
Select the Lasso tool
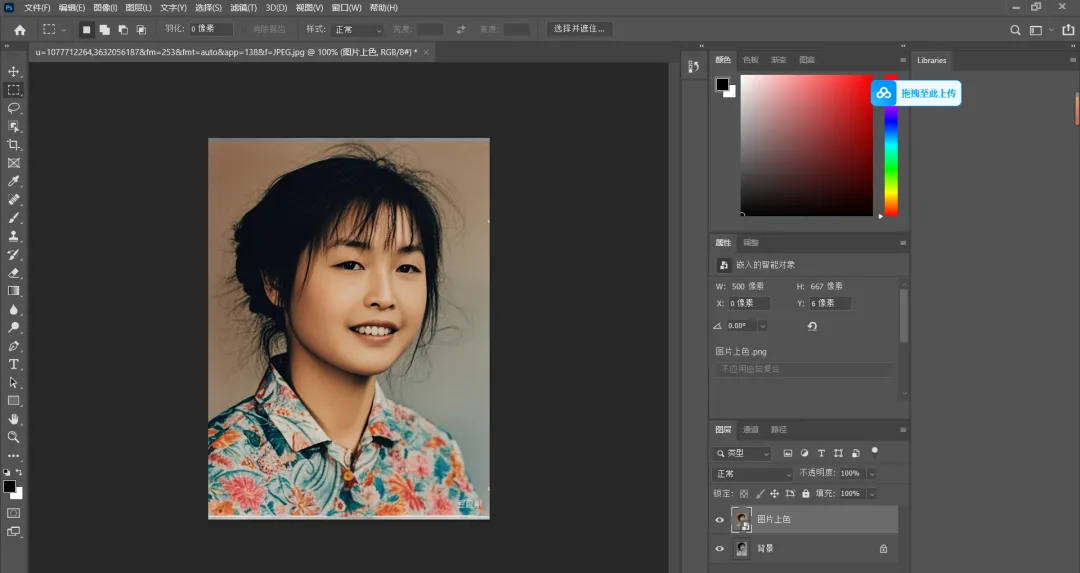(x=14, y=108)
